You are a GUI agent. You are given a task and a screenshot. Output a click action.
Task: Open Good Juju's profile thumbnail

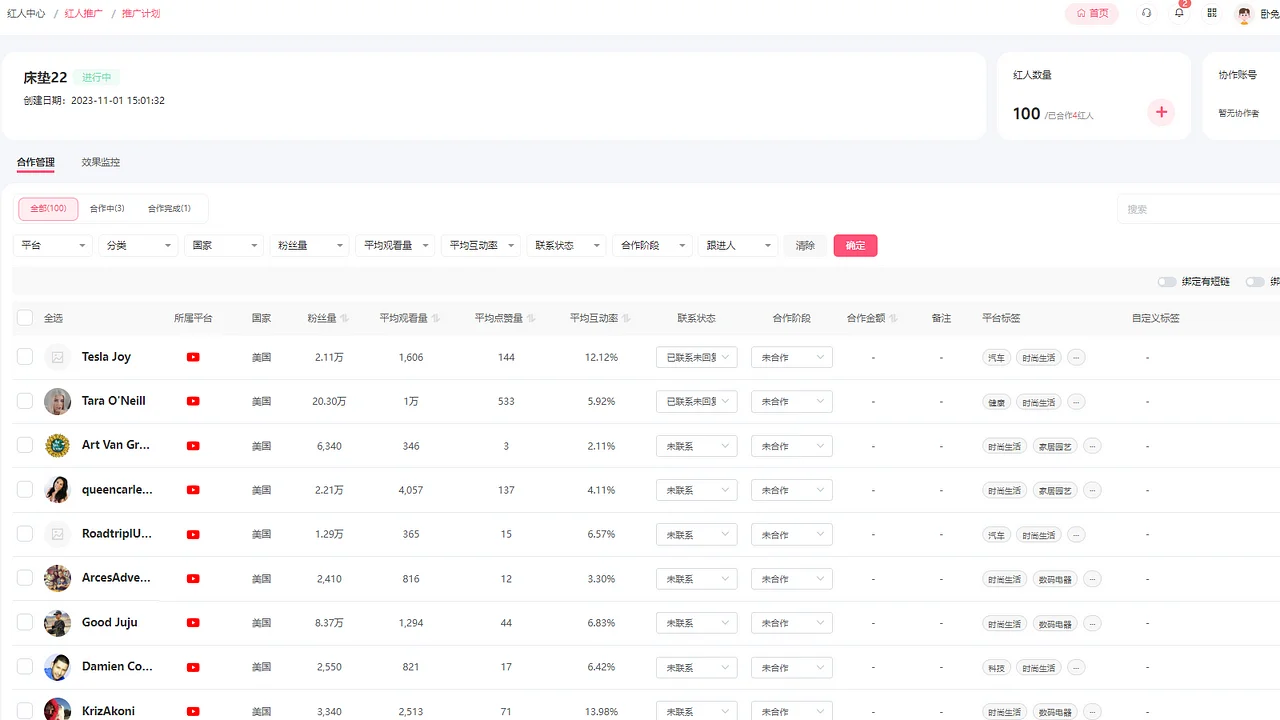tap(57, 622)
